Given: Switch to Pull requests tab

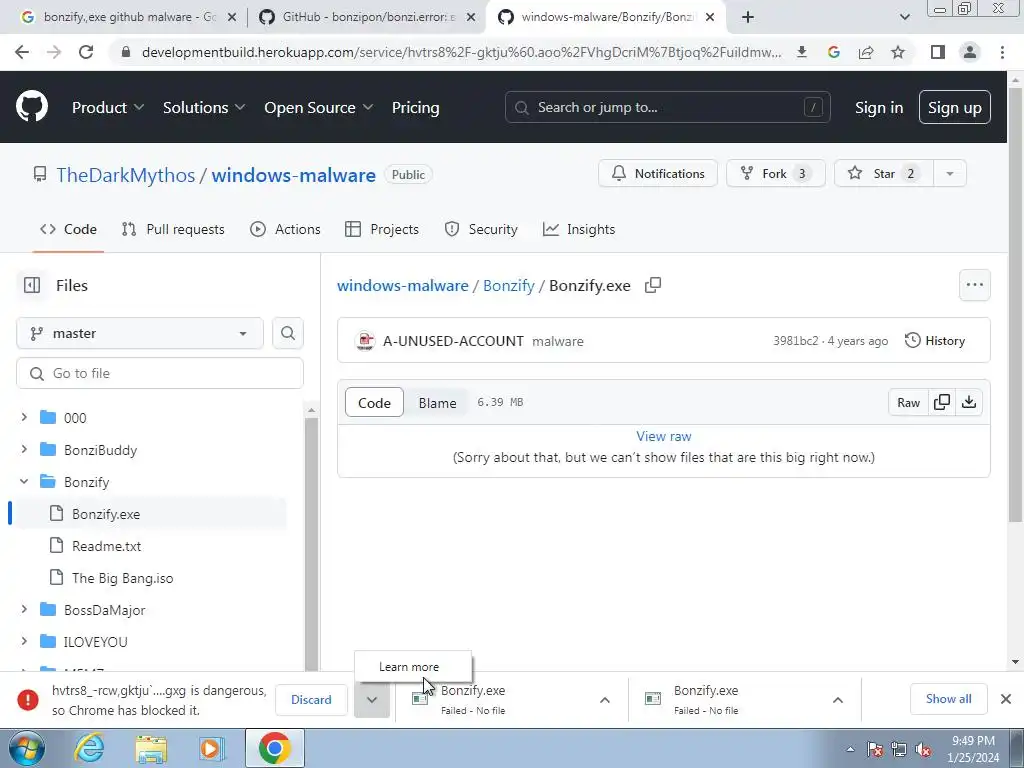Looking at the screenshot, I should point(173,229).
